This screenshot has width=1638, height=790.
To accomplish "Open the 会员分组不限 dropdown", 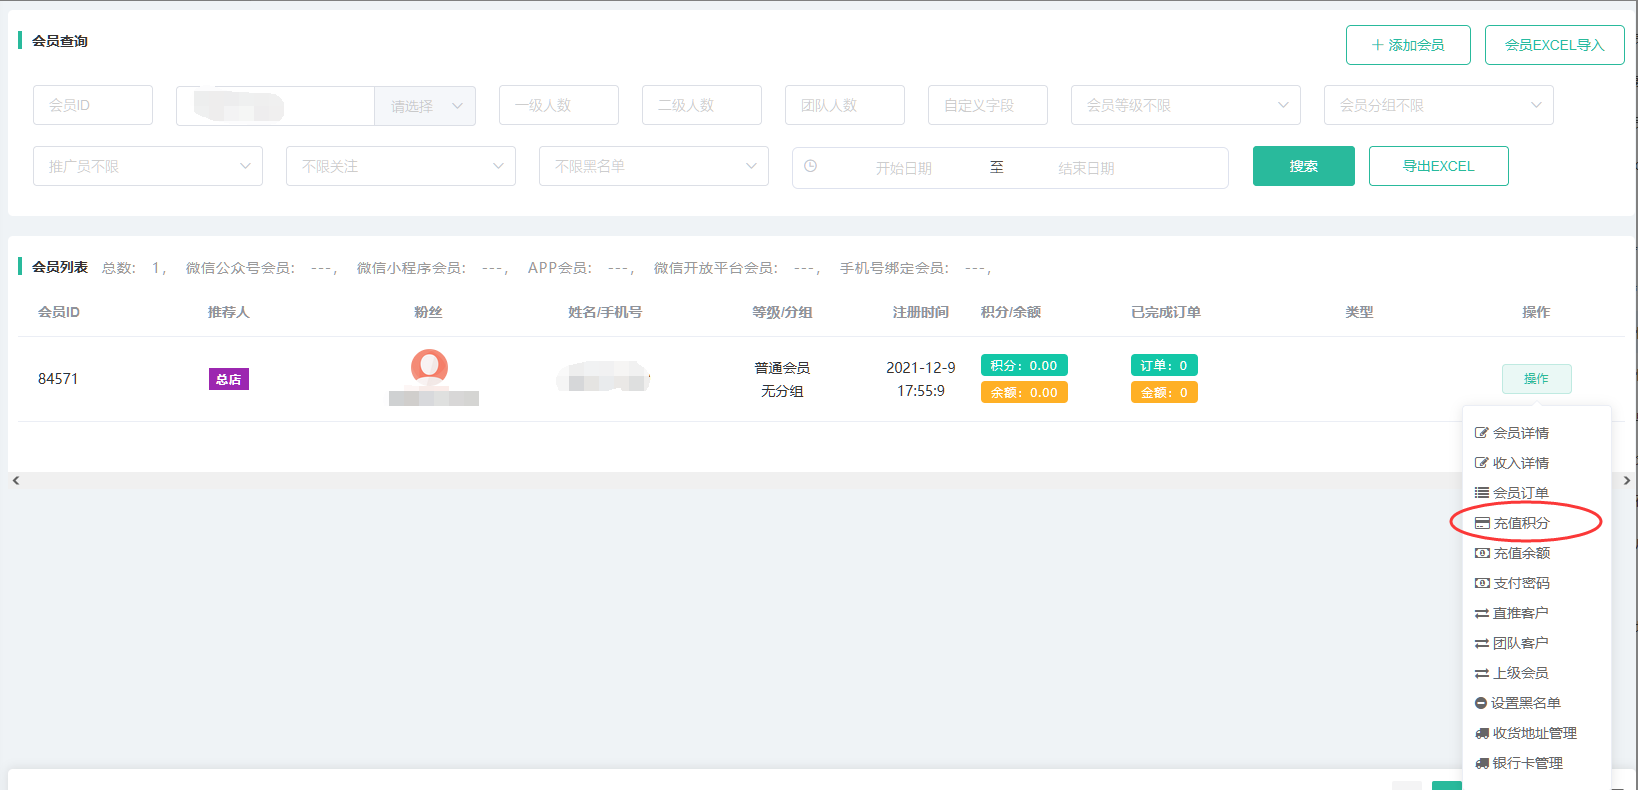I will [x=1438, y=105].
